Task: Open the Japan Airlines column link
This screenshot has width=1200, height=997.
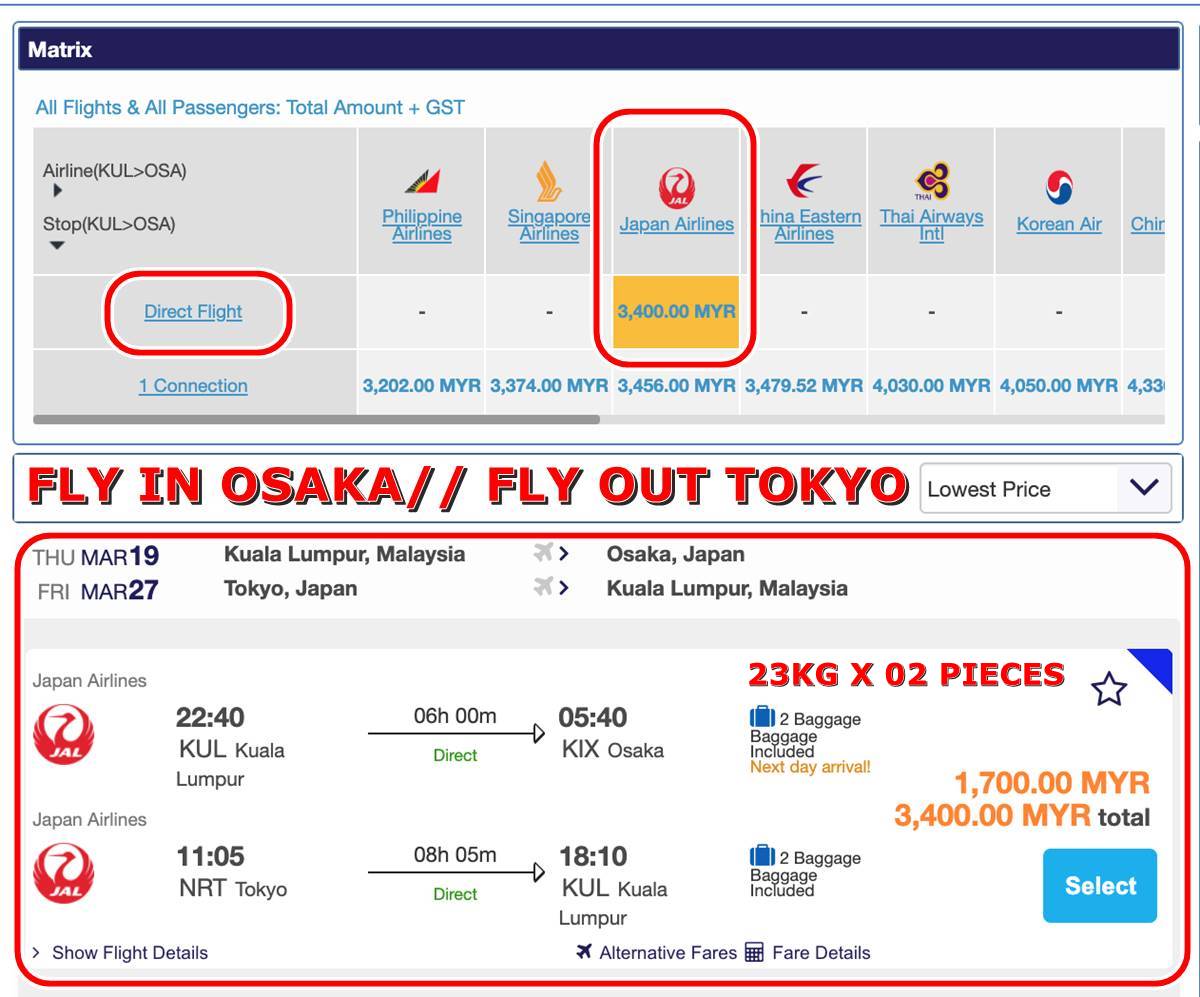Action: [x=677, y=225]
